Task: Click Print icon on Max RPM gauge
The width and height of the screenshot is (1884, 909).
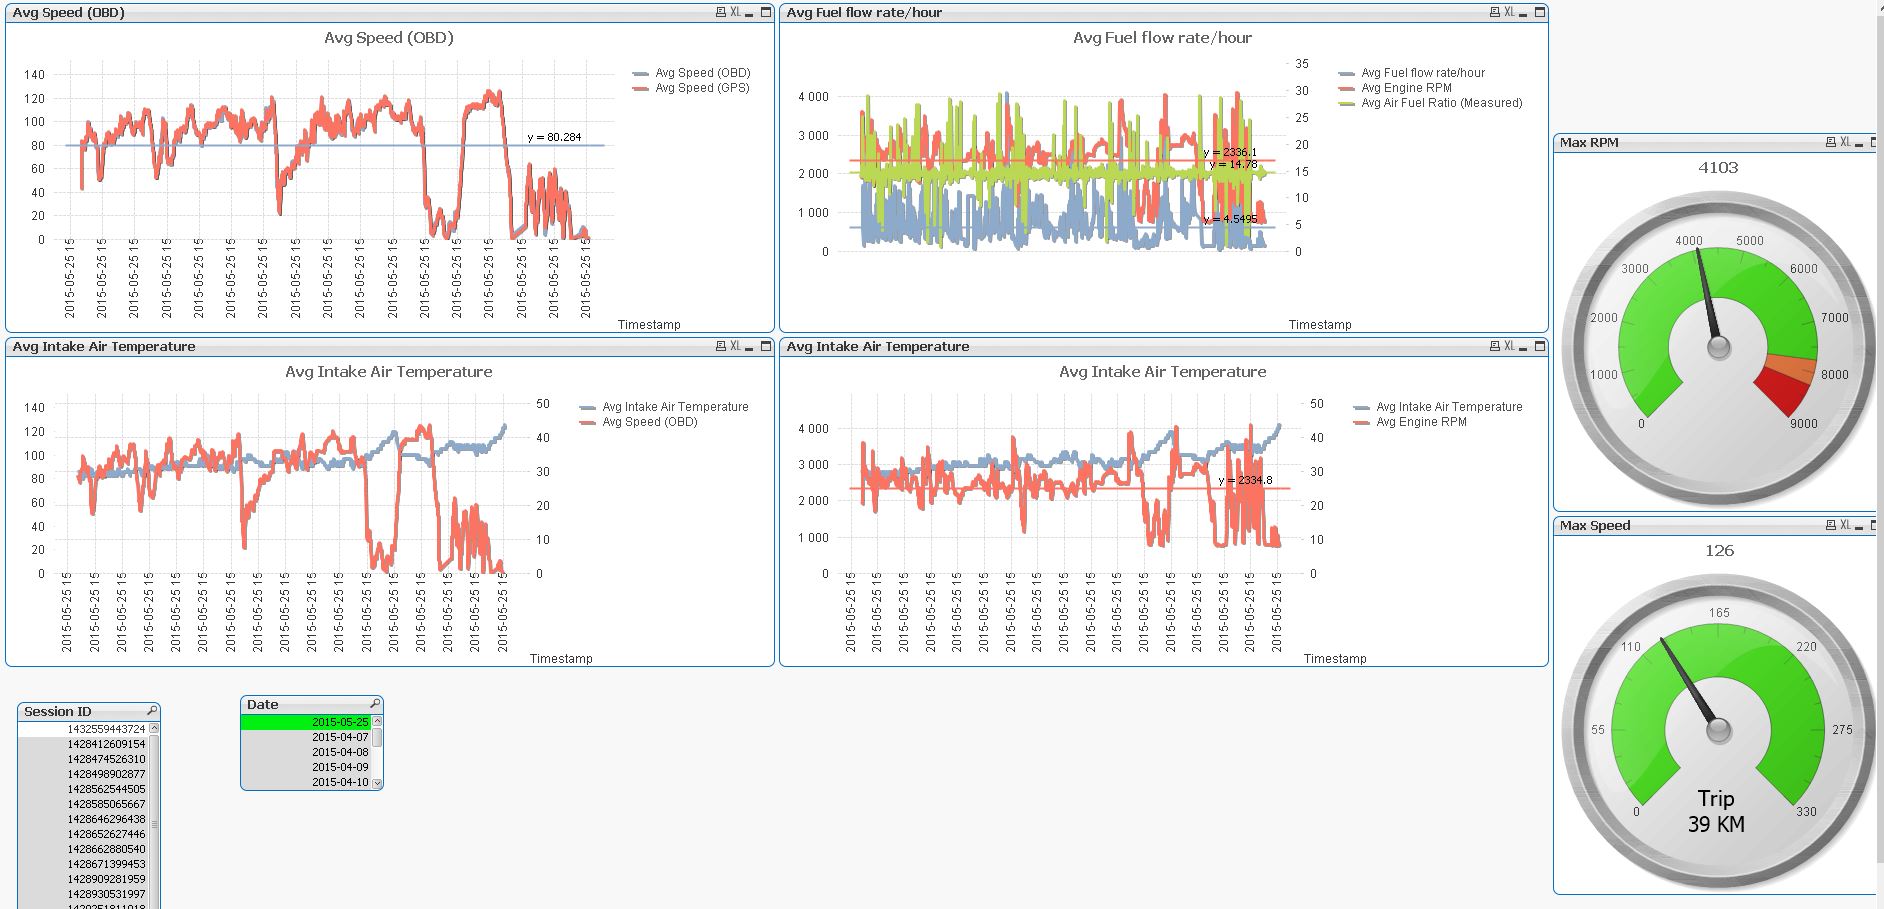Action: [x=1831, y=143]
